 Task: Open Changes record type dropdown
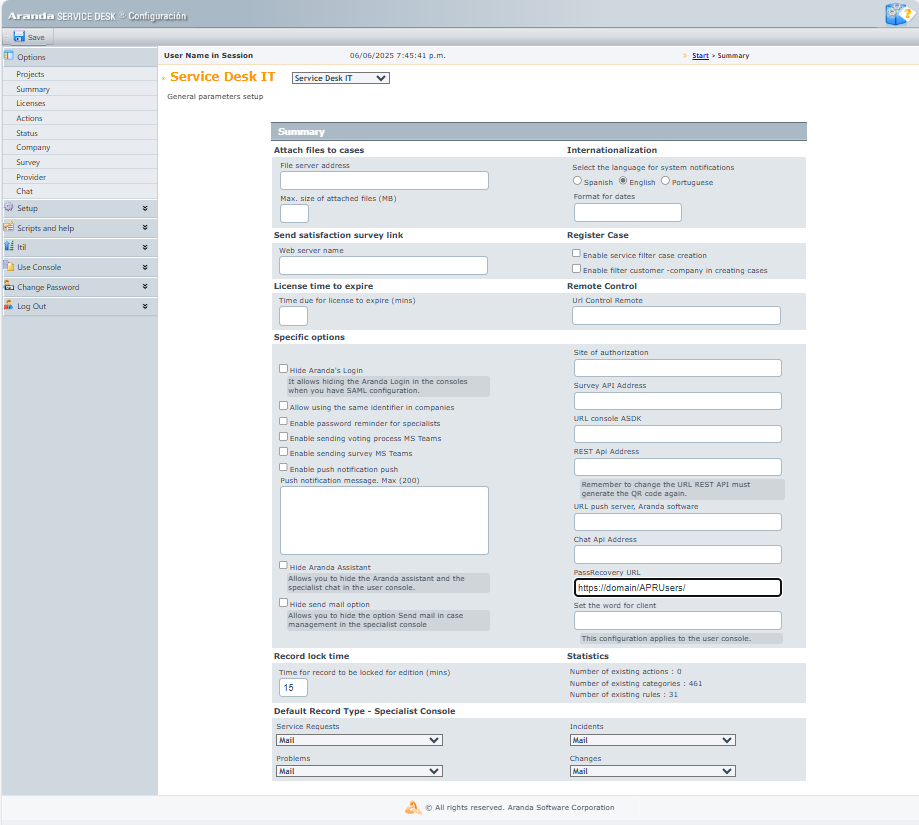(652, 771)
